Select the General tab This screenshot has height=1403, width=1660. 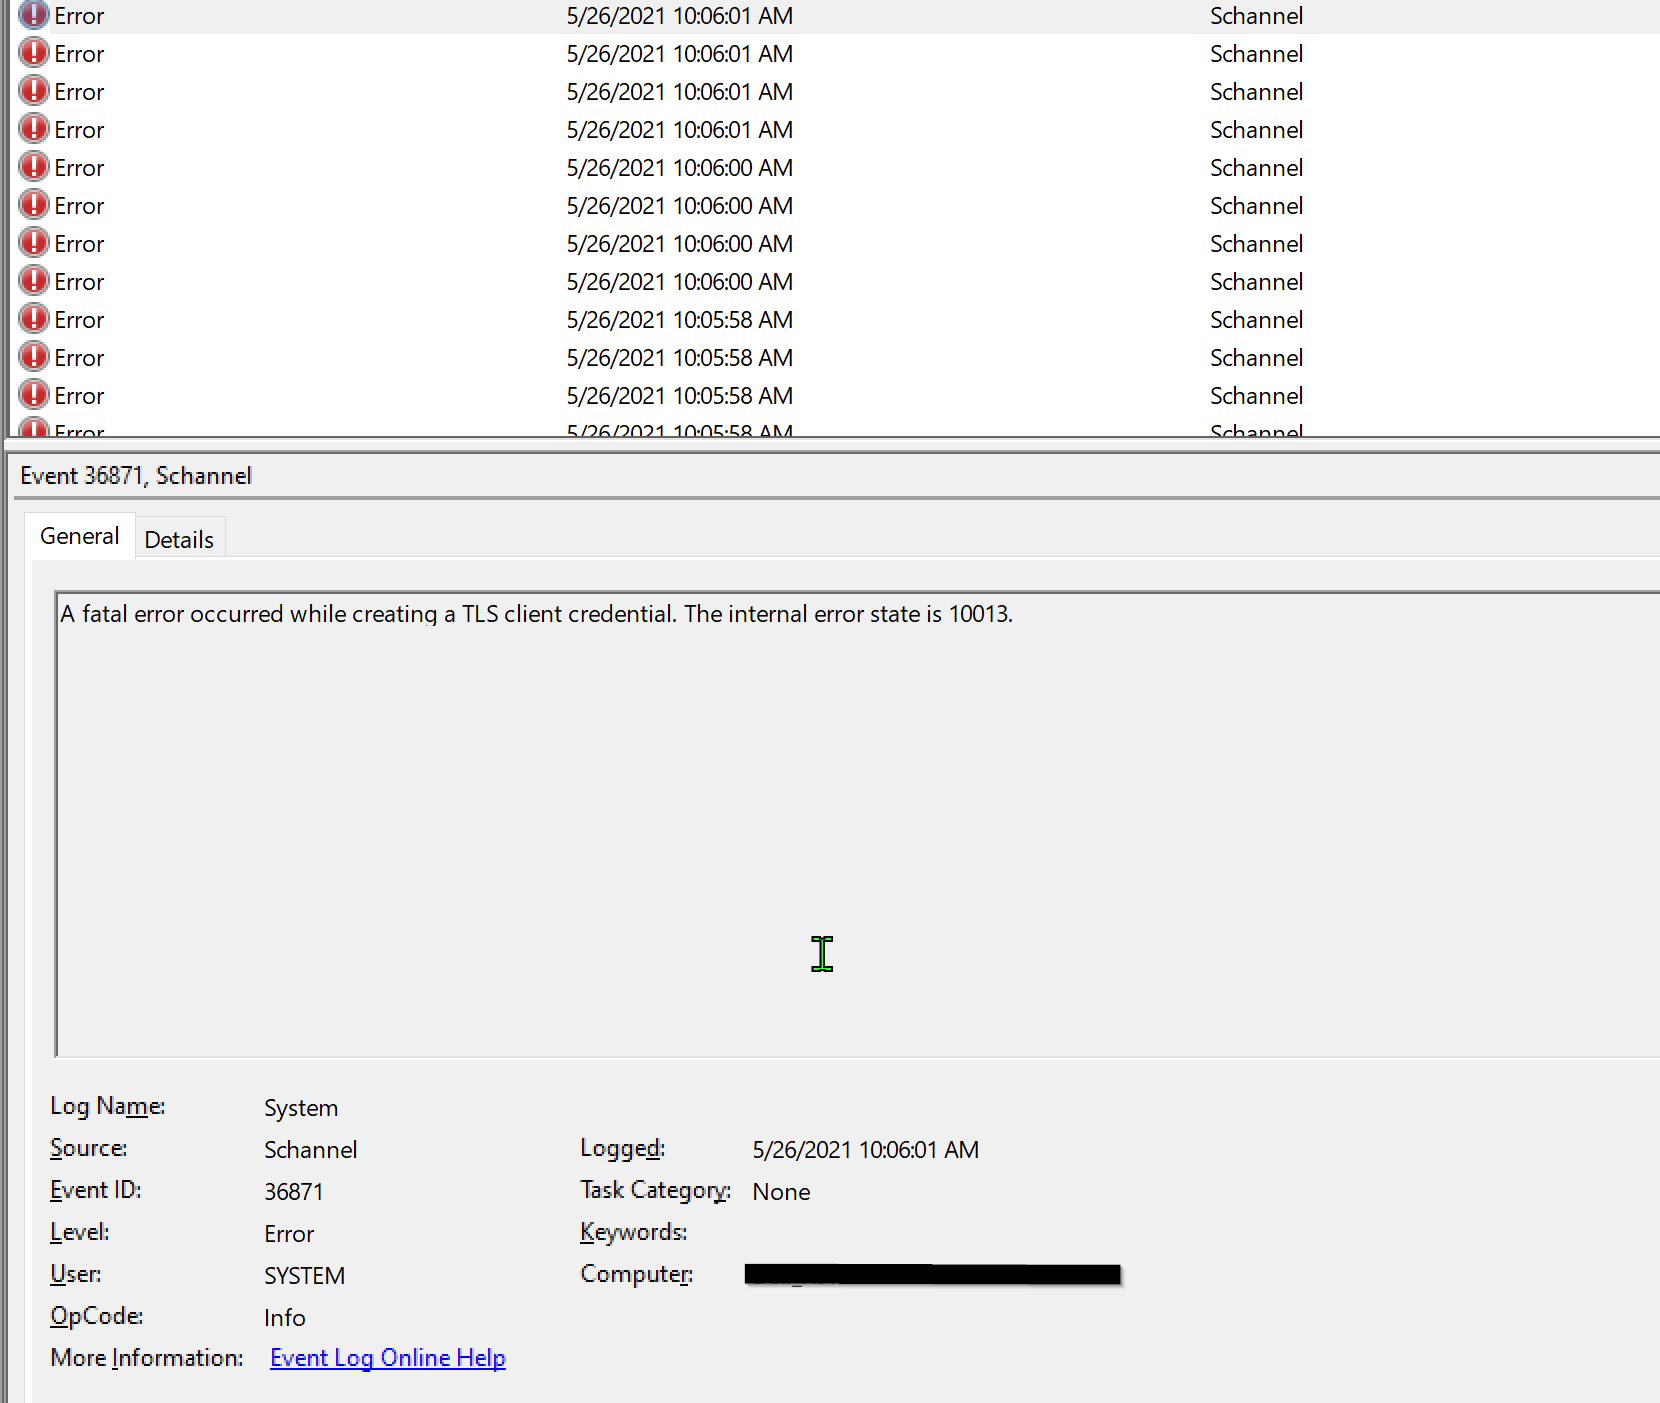(x=79, y=536)
